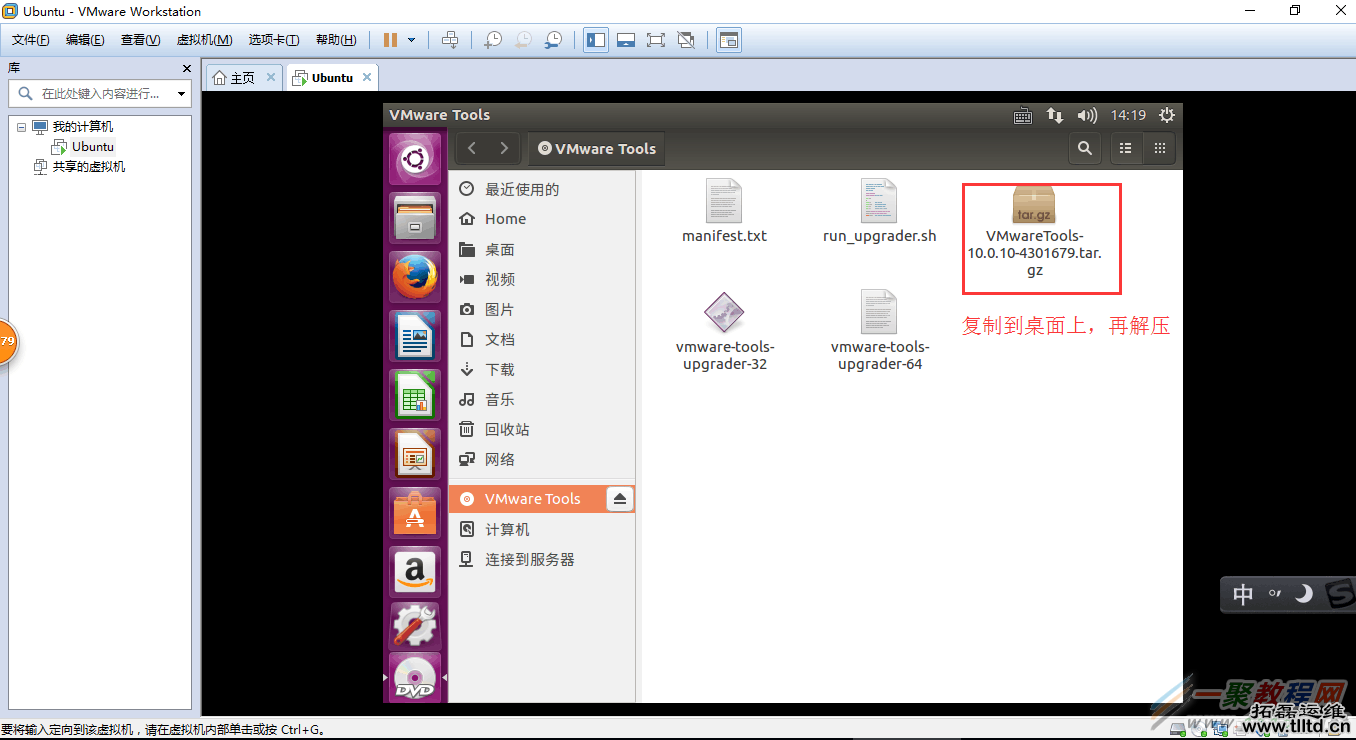Collapse the 我的计算机 tree node
The width and height of the screenshot is (1356, 740).
click(21, 126)
